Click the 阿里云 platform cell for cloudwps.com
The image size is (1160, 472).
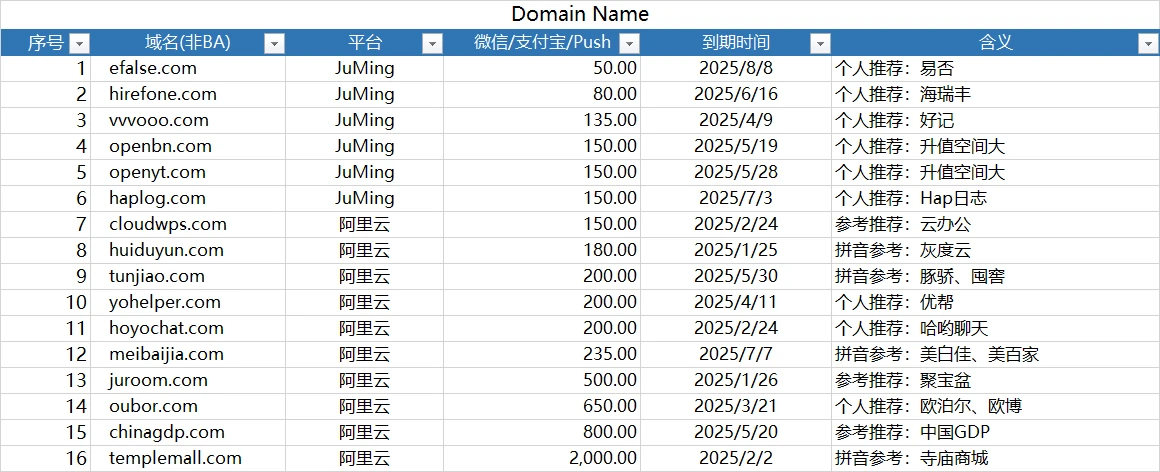click(x=364, y=224)
